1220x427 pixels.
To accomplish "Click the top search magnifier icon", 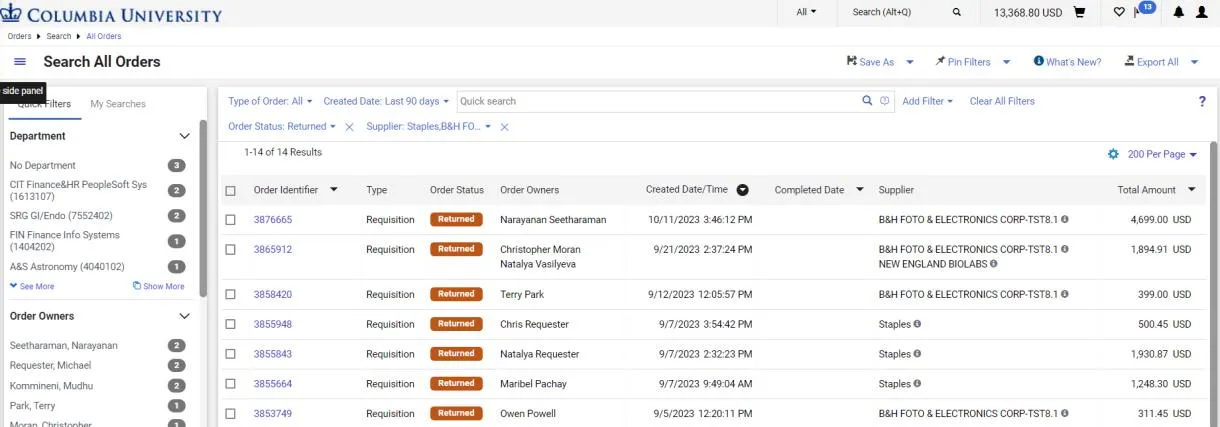I will tap(957, 12).
